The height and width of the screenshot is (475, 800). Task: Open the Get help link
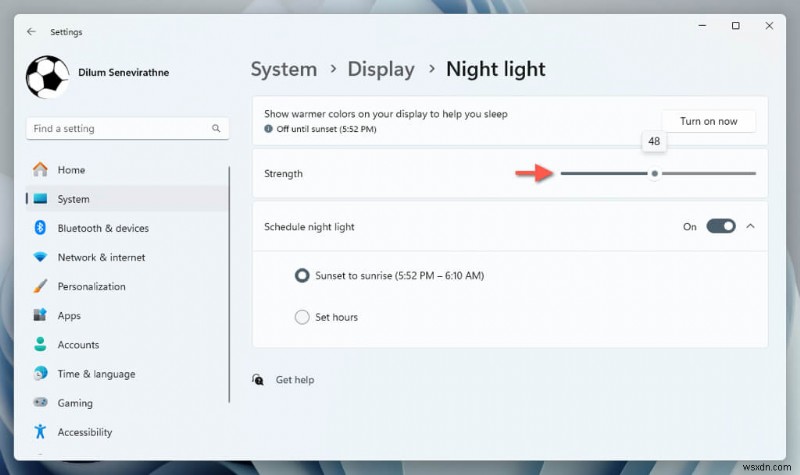pos(295,380)
